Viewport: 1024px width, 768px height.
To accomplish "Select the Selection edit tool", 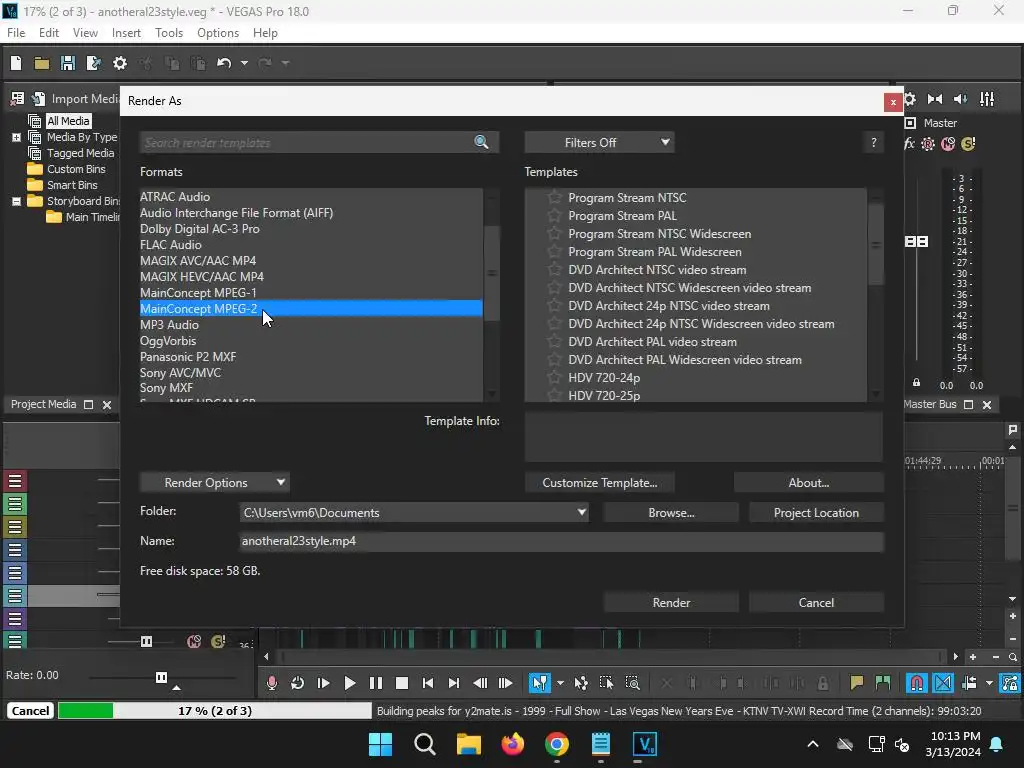I will tap(606, 683).
